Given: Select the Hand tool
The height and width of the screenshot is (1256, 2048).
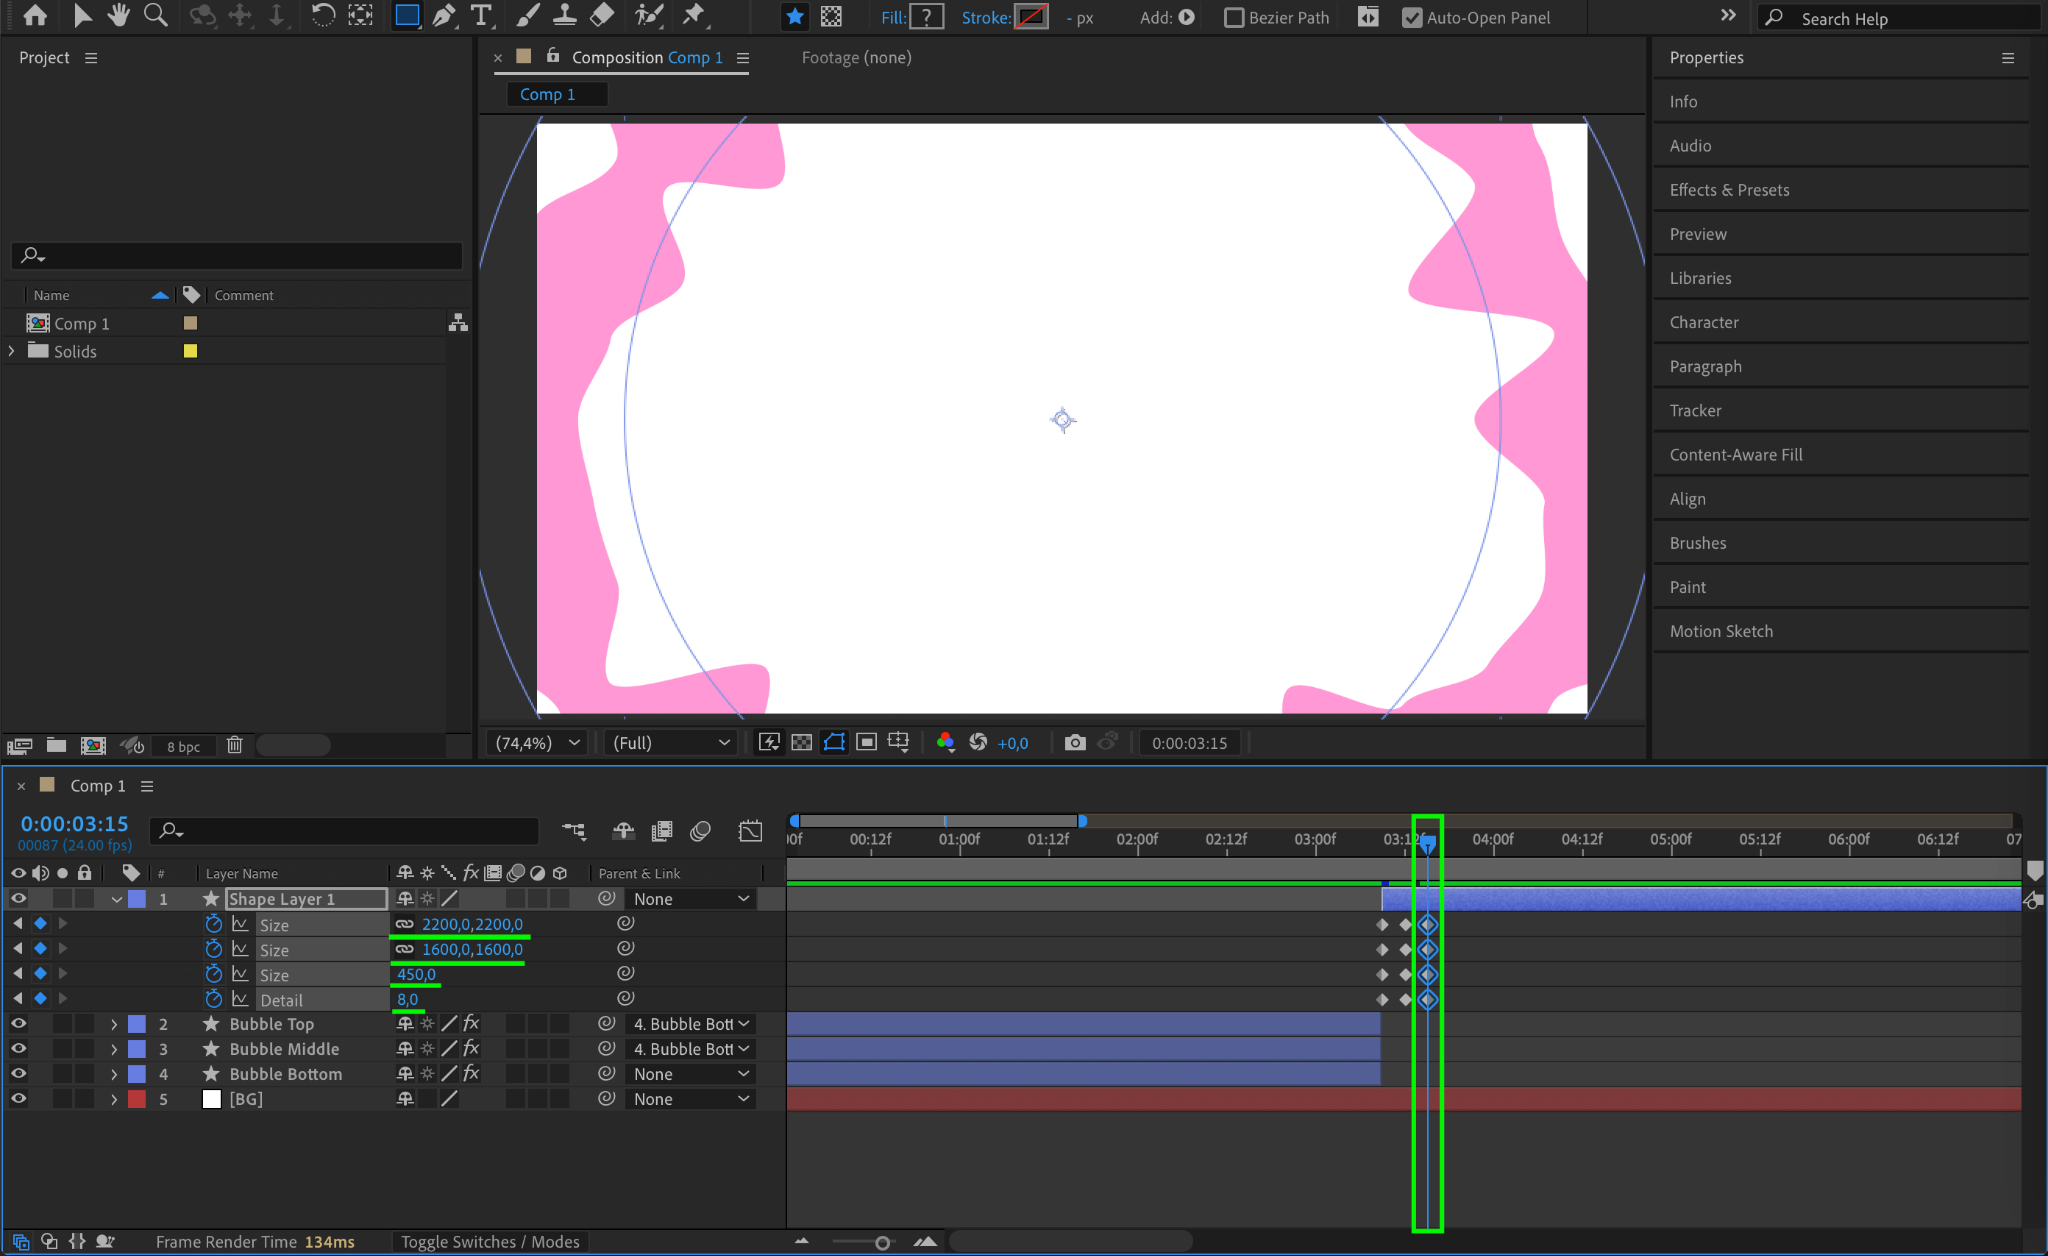Looking at the screenshot, I should point(119,16).
